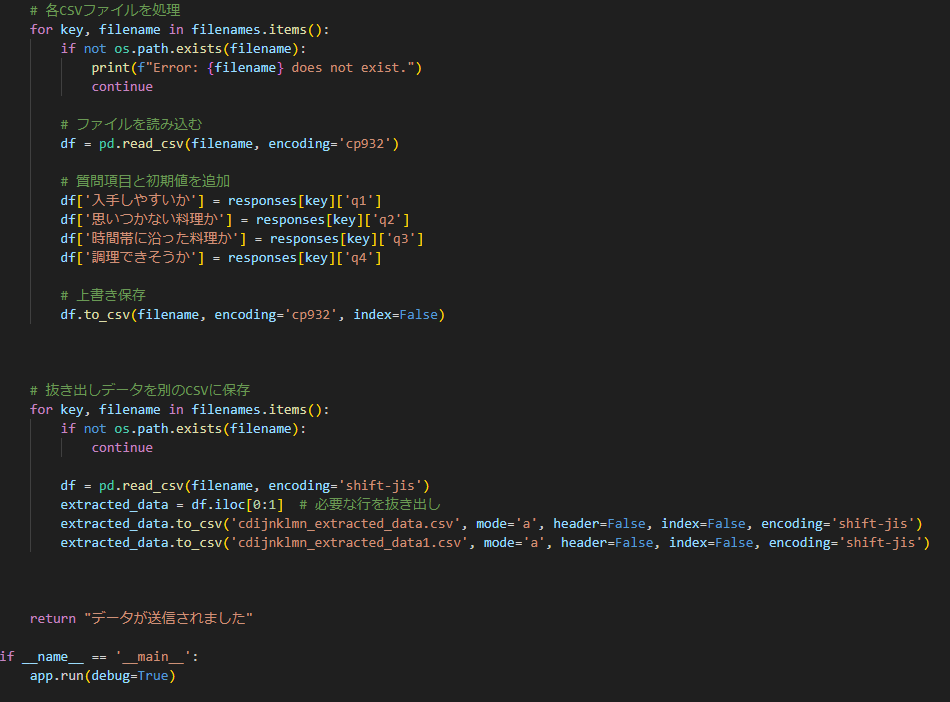
Task: Click the returned "データが送信されました" string
Action: (x=168, y=618)
